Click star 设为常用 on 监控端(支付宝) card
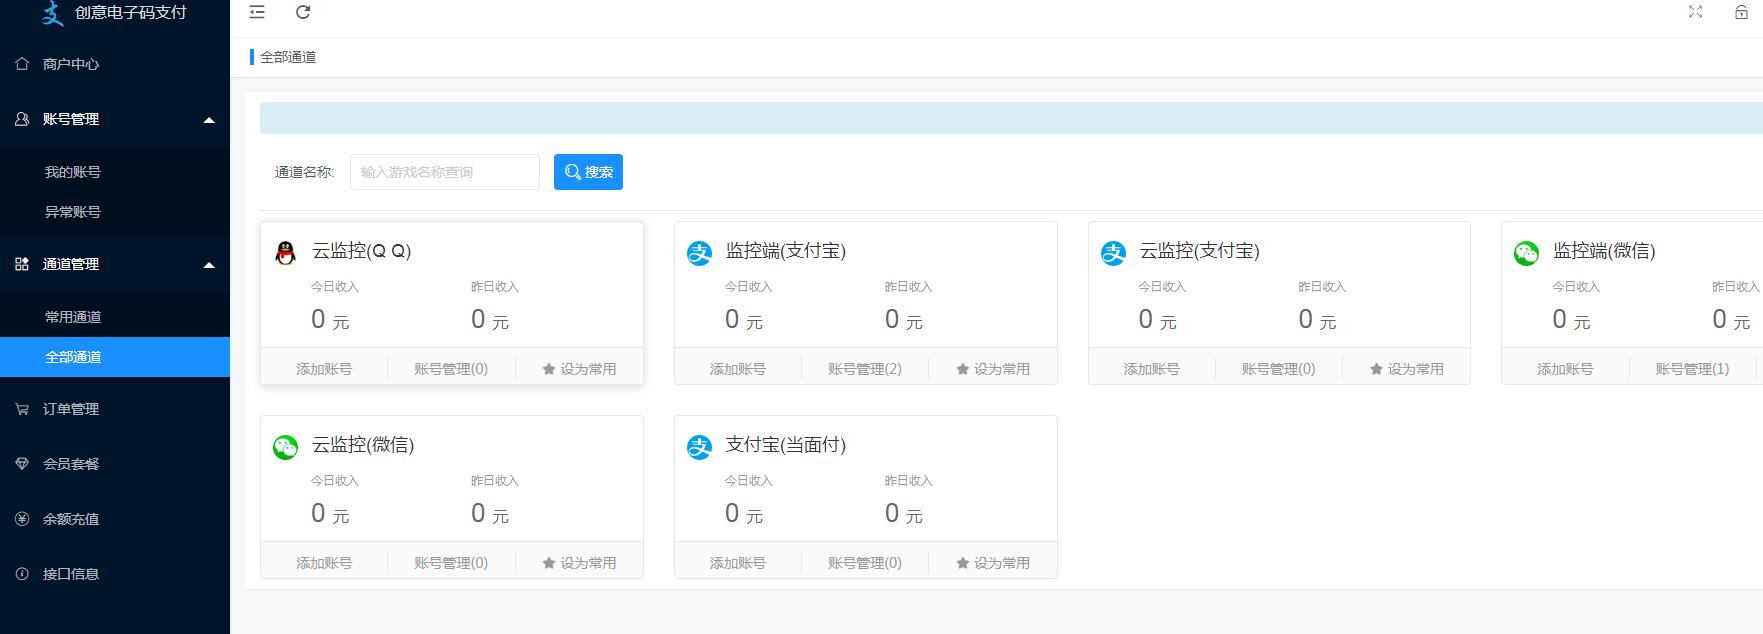This screenshot has width=1763, height=634. pyautogui.click(x=993, y=369)
